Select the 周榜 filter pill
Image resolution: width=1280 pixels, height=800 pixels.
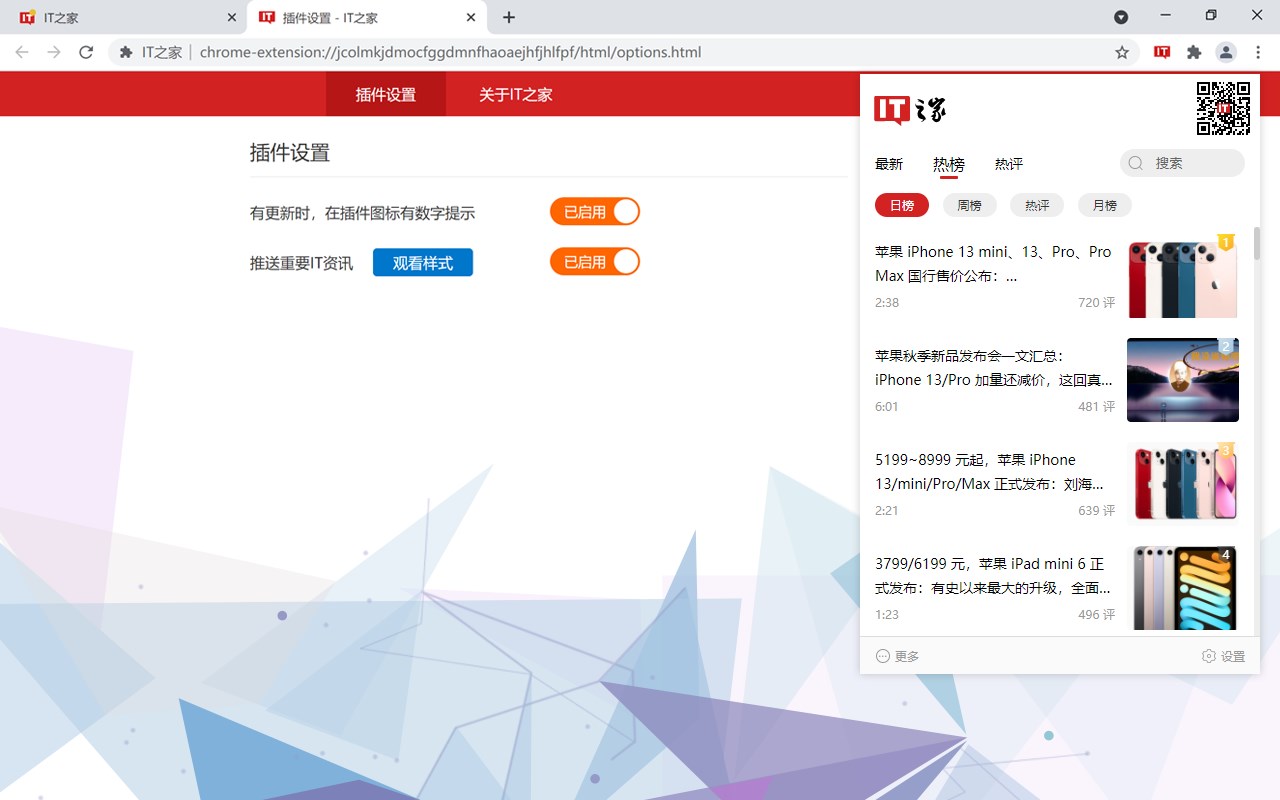[x=969, y=205]
